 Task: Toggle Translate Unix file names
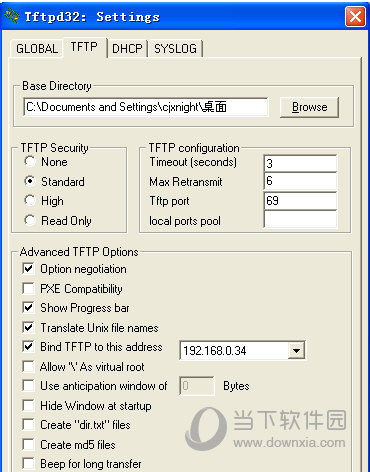[28, 327]
